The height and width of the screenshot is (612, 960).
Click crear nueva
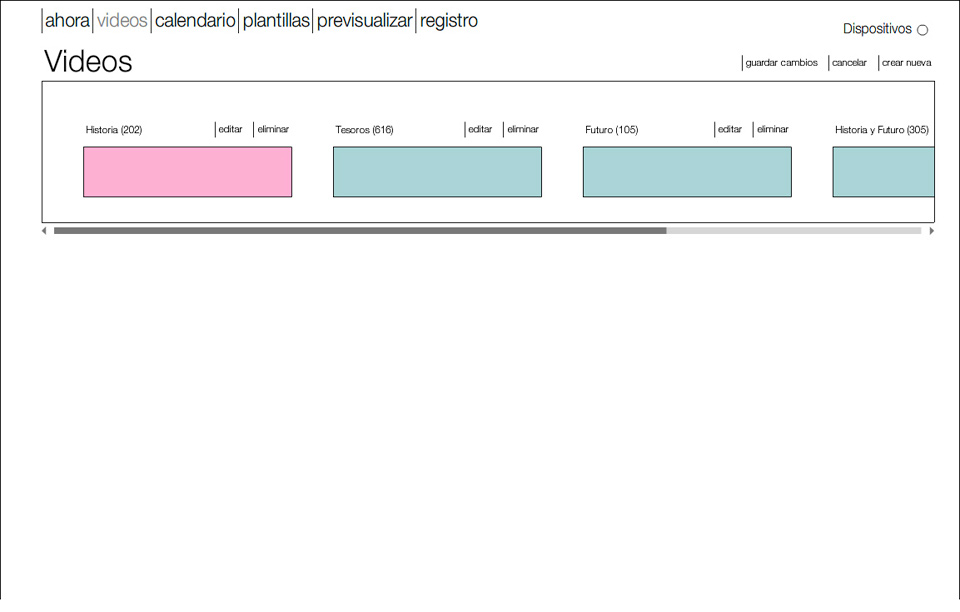(906, 62)
